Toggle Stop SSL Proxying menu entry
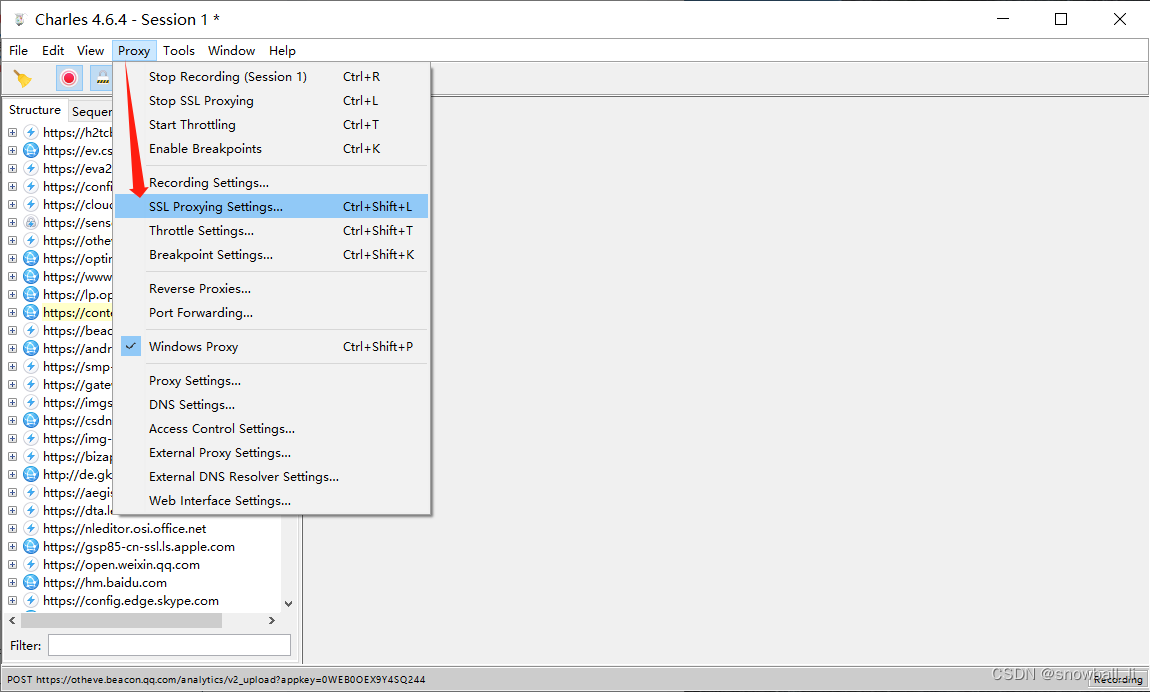This screenshot has width=1150, height=692. (271, 100)
